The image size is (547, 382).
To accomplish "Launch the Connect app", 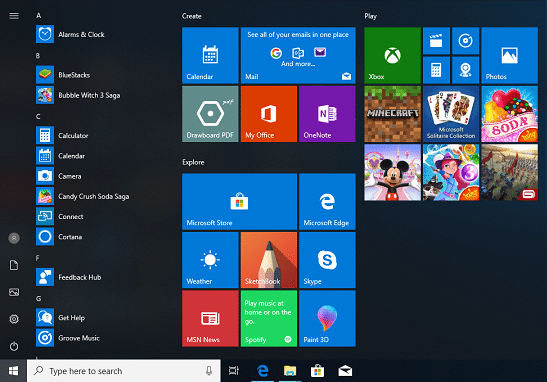I will pyautogui.click(x=60, y=216).
